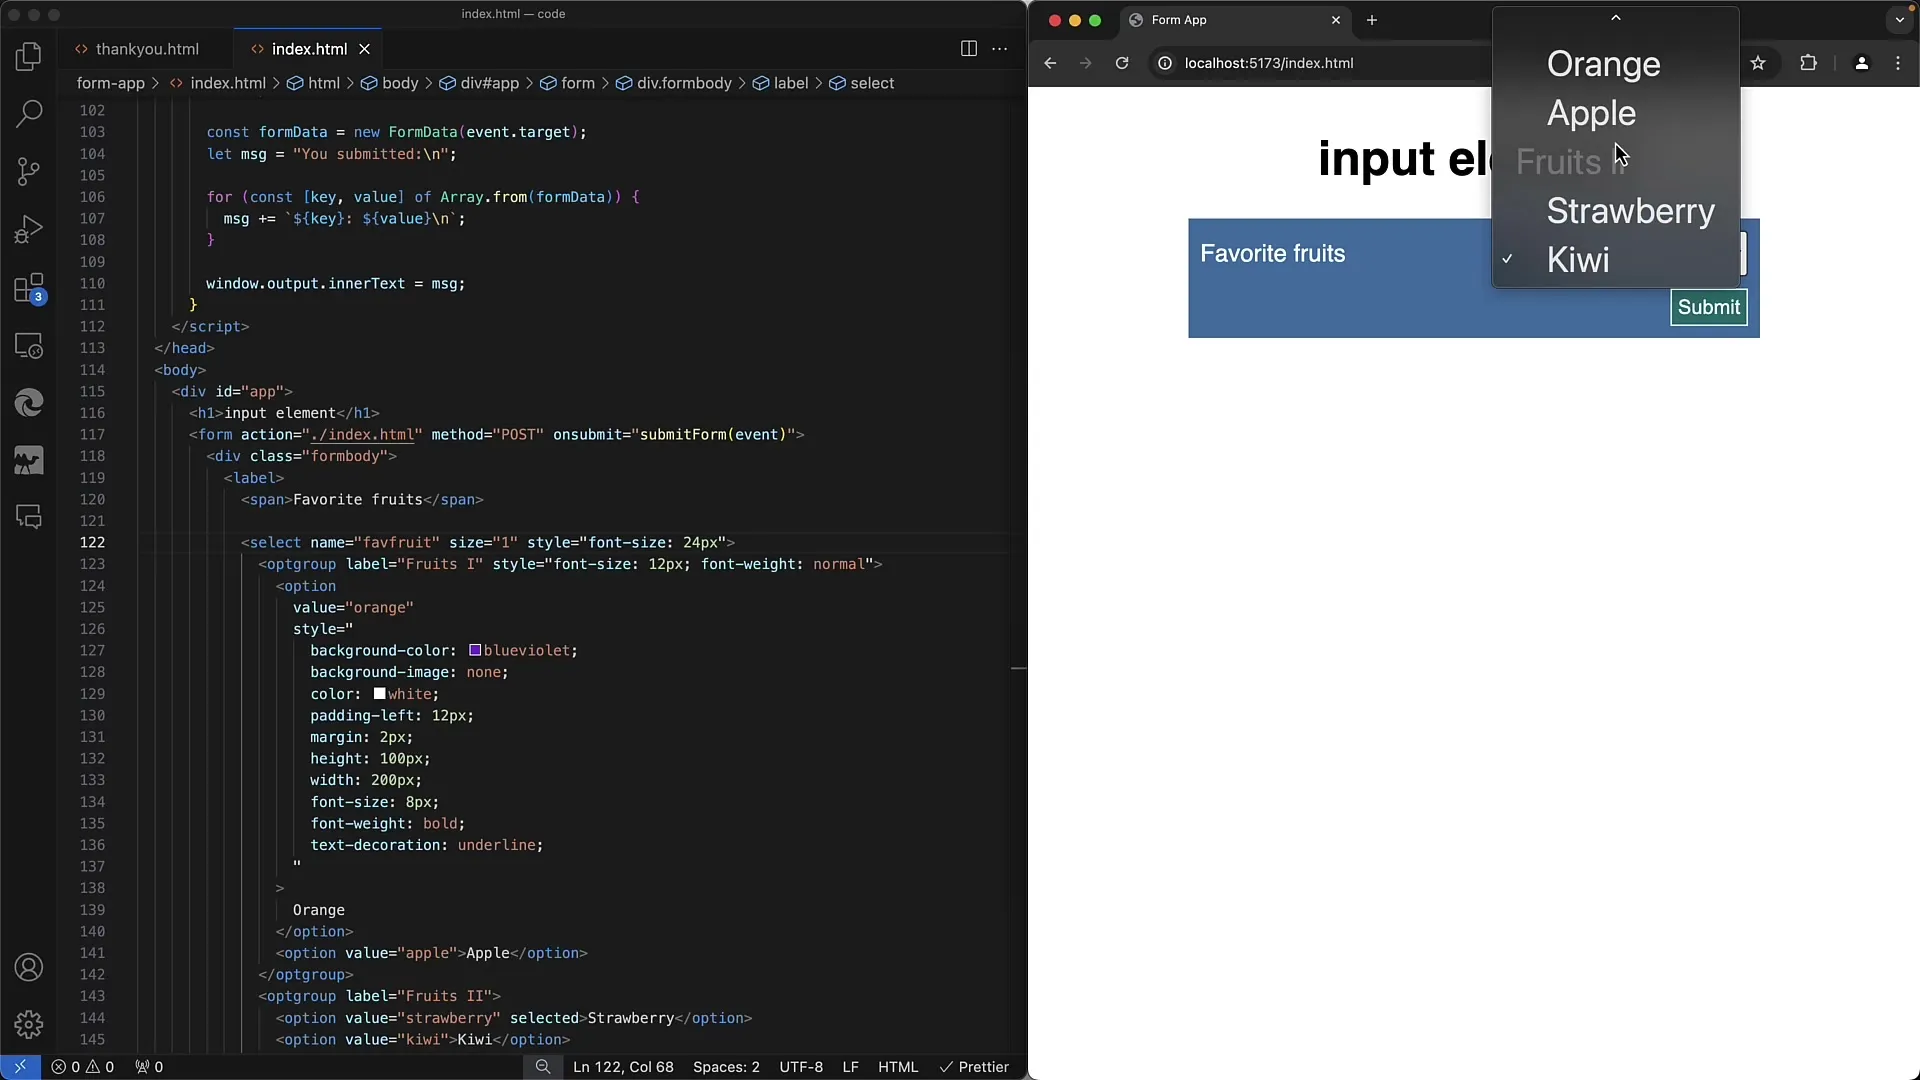Click the Git branch indicator in status bar
Viewport: 1920px width, 1080px height.
[20, 1067]
